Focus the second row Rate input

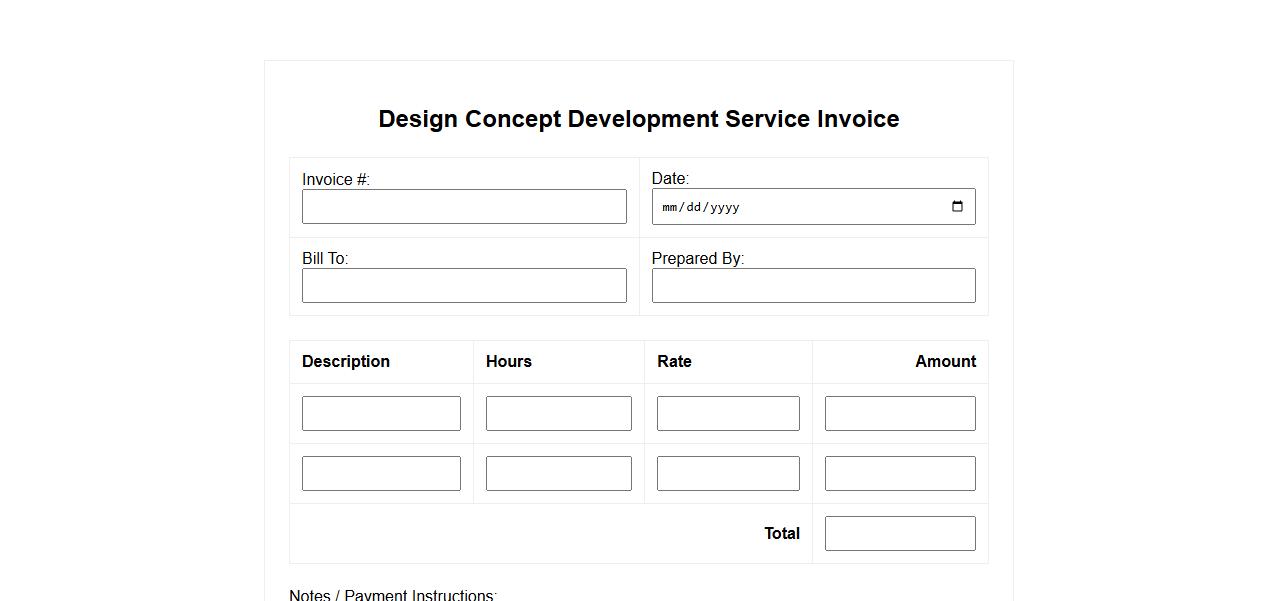point(728,474)
